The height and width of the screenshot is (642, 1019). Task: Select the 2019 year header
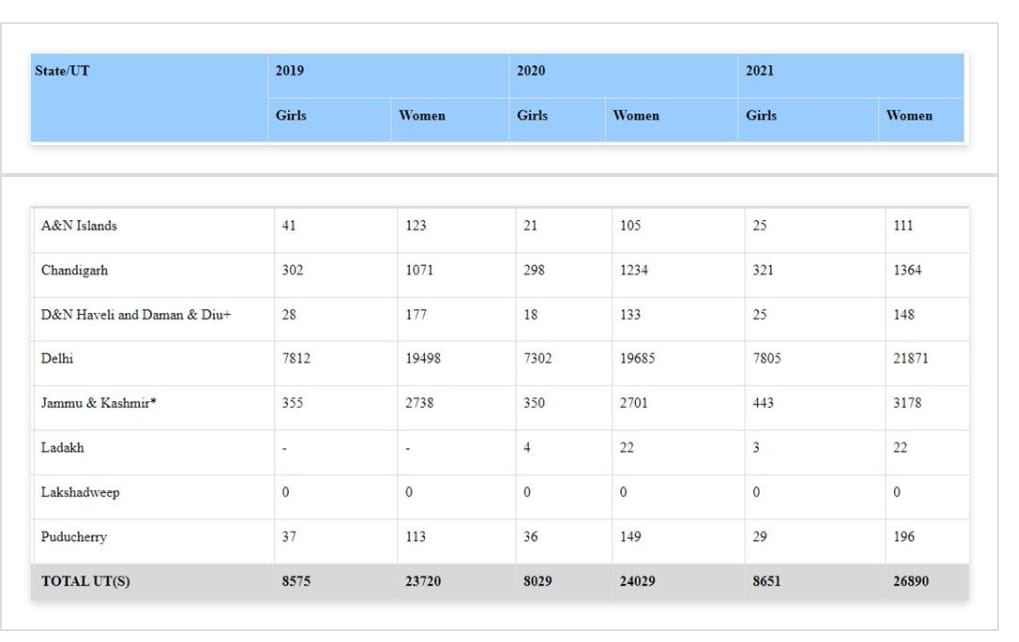tap(290, 71)
